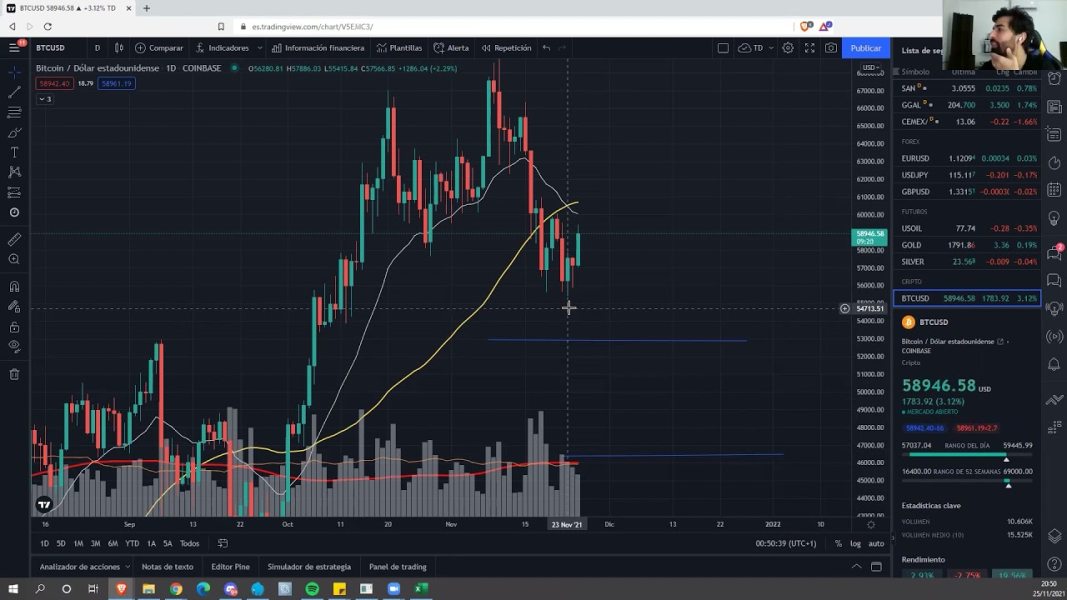The width and height of the screenshot is (1067, 600).
Task: Select the crosshair cursor tool
Action: [x=14, y=72]
